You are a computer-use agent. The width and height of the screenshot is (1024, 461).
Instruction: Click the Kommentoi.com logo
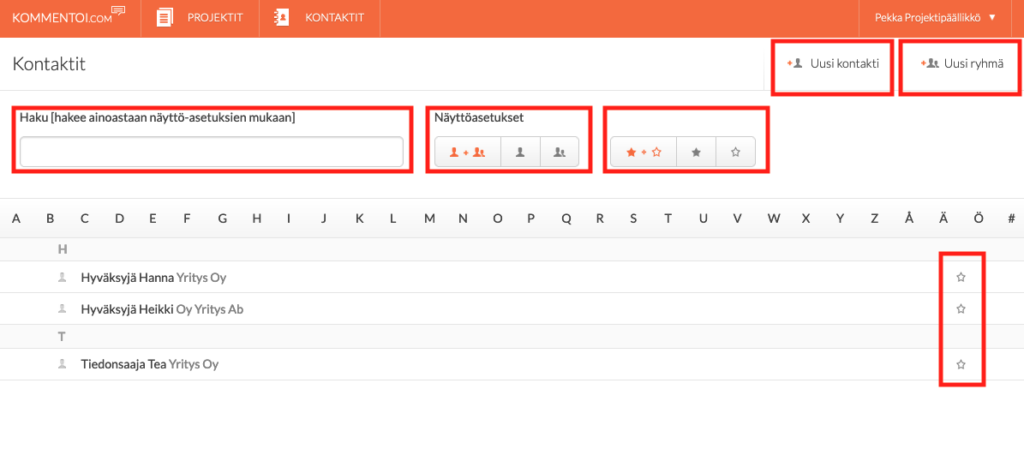tap(69, 17)
